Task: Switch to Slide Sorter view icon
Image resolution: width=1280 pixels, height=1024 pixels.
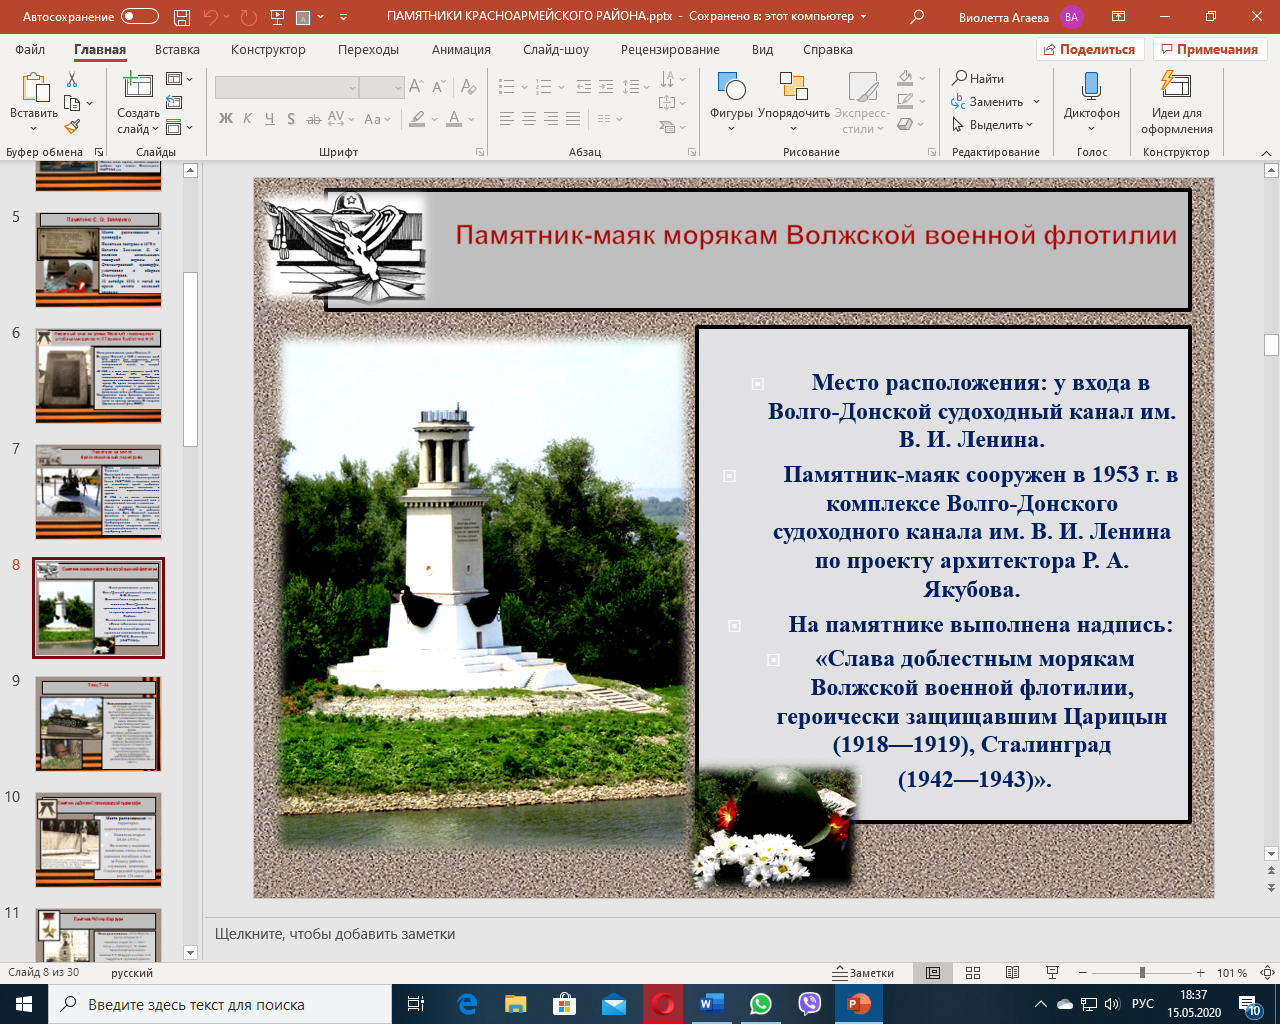Action: point(973,973)
